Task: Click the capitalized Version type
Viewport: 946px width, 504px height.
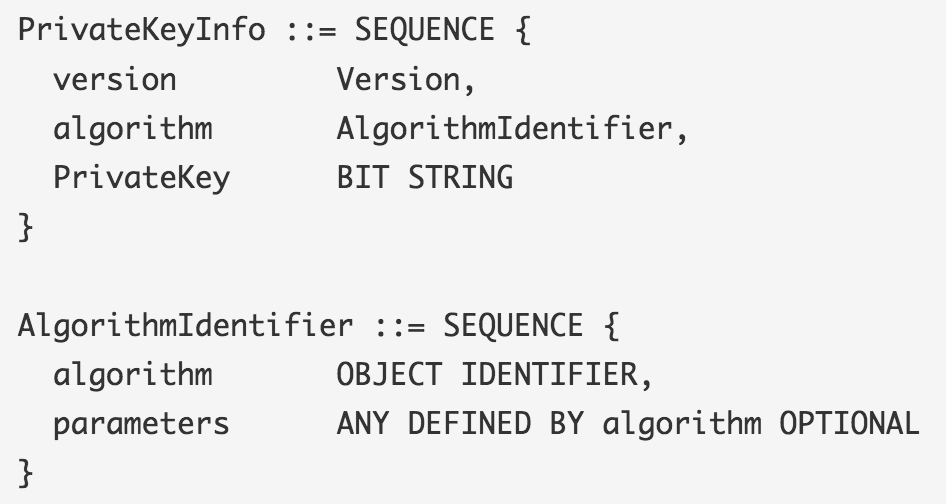Action: (398, 79)
